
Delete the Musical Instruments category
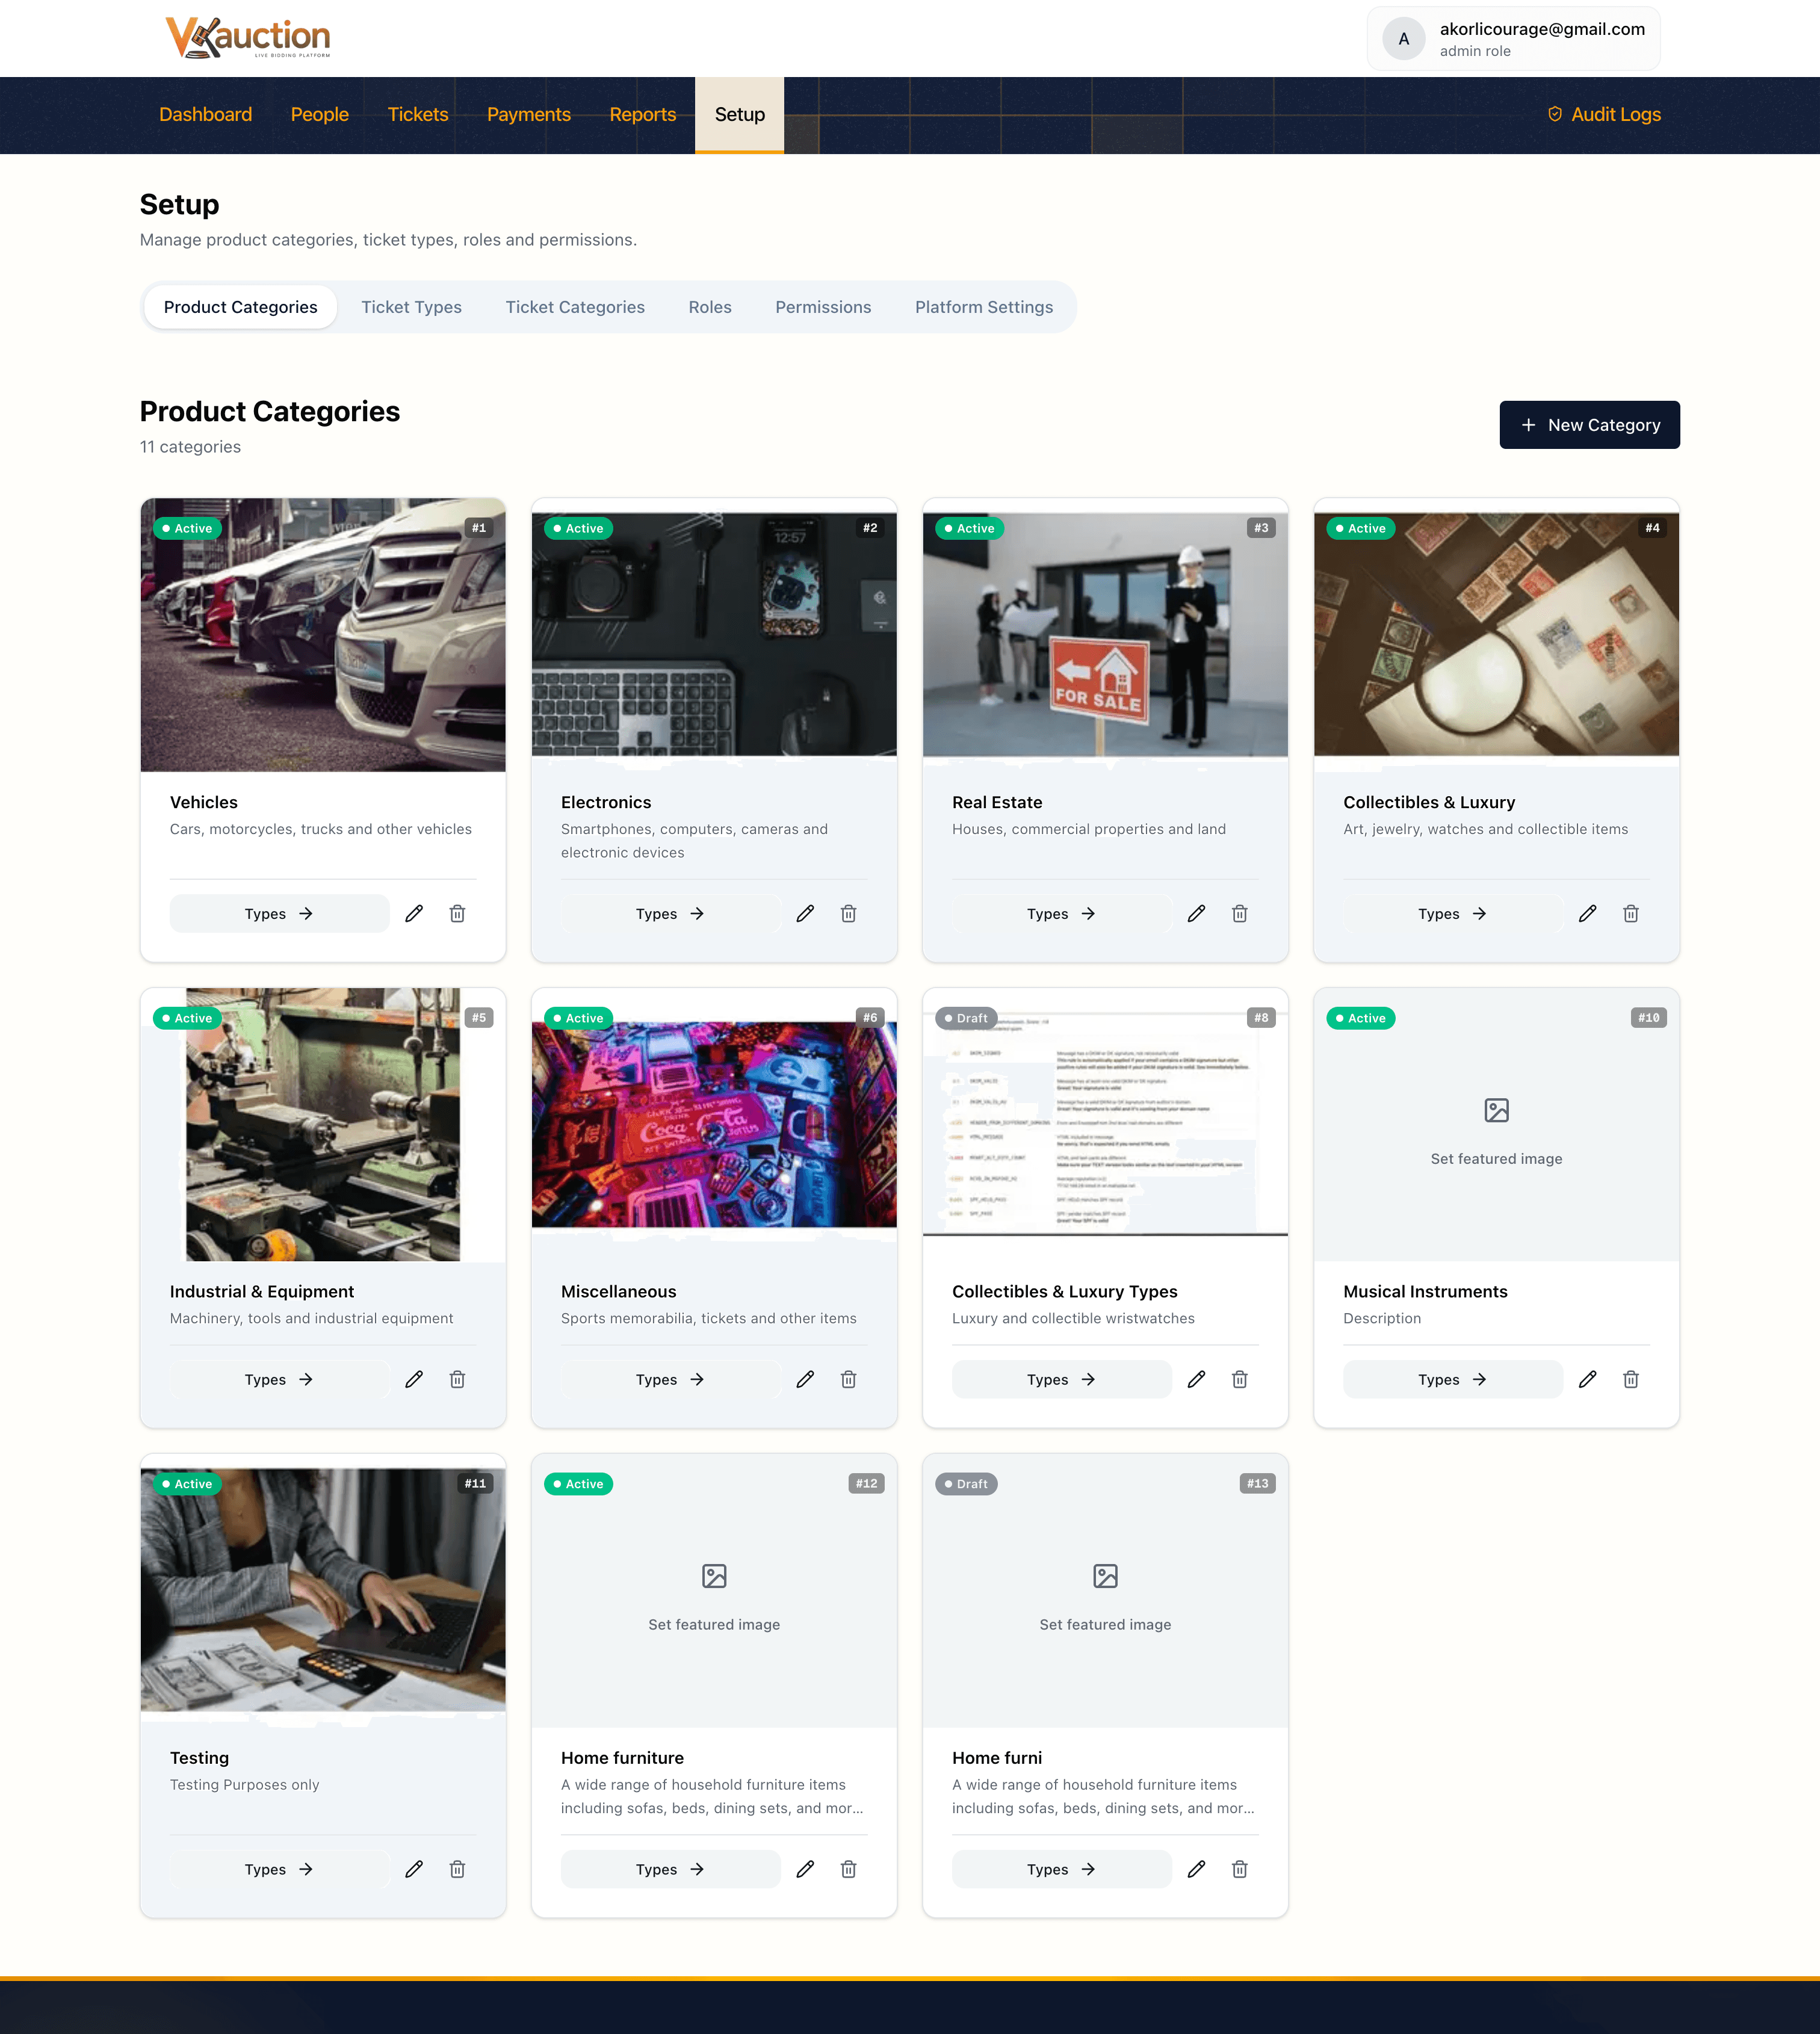1630,1379
